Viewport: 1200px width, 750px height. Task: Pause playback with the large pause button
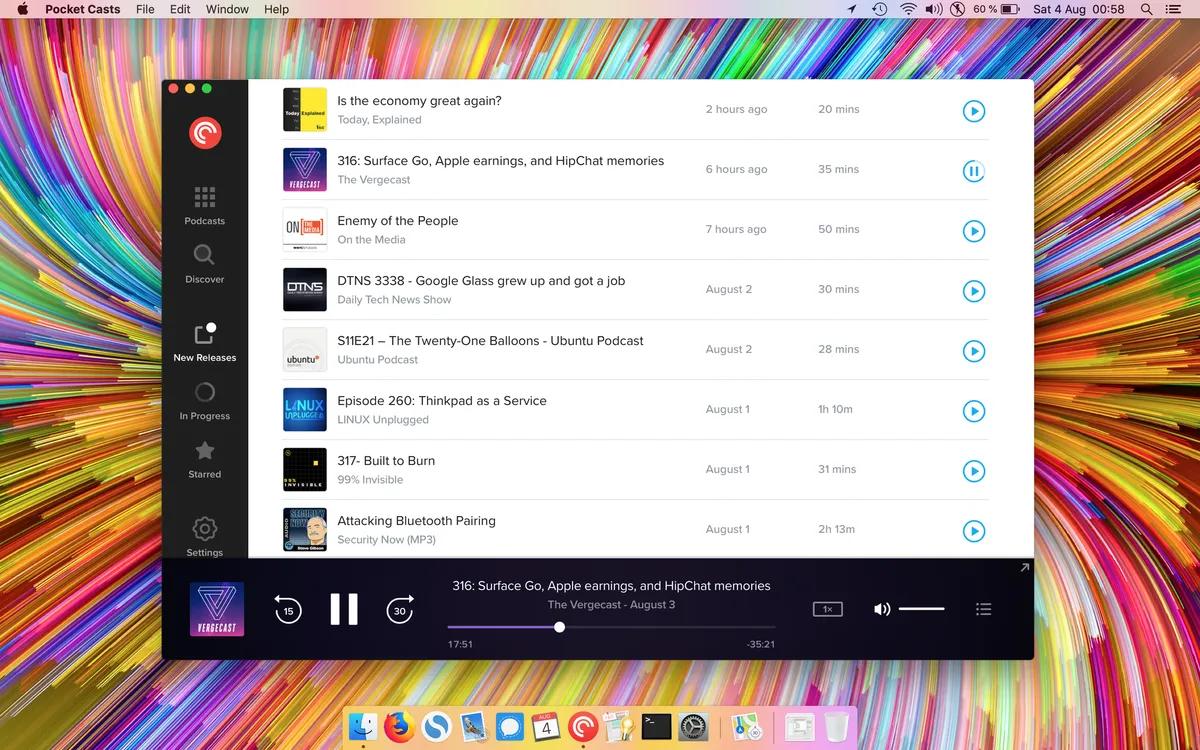coord(344,609)
